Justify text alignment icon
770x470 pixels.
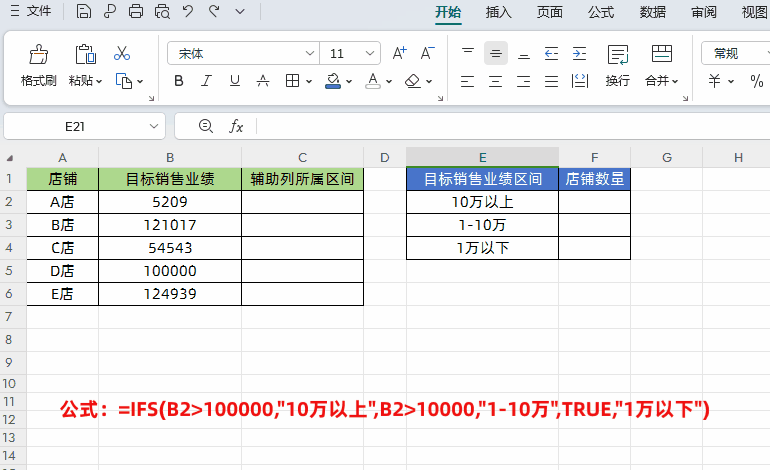coord(551,81)
